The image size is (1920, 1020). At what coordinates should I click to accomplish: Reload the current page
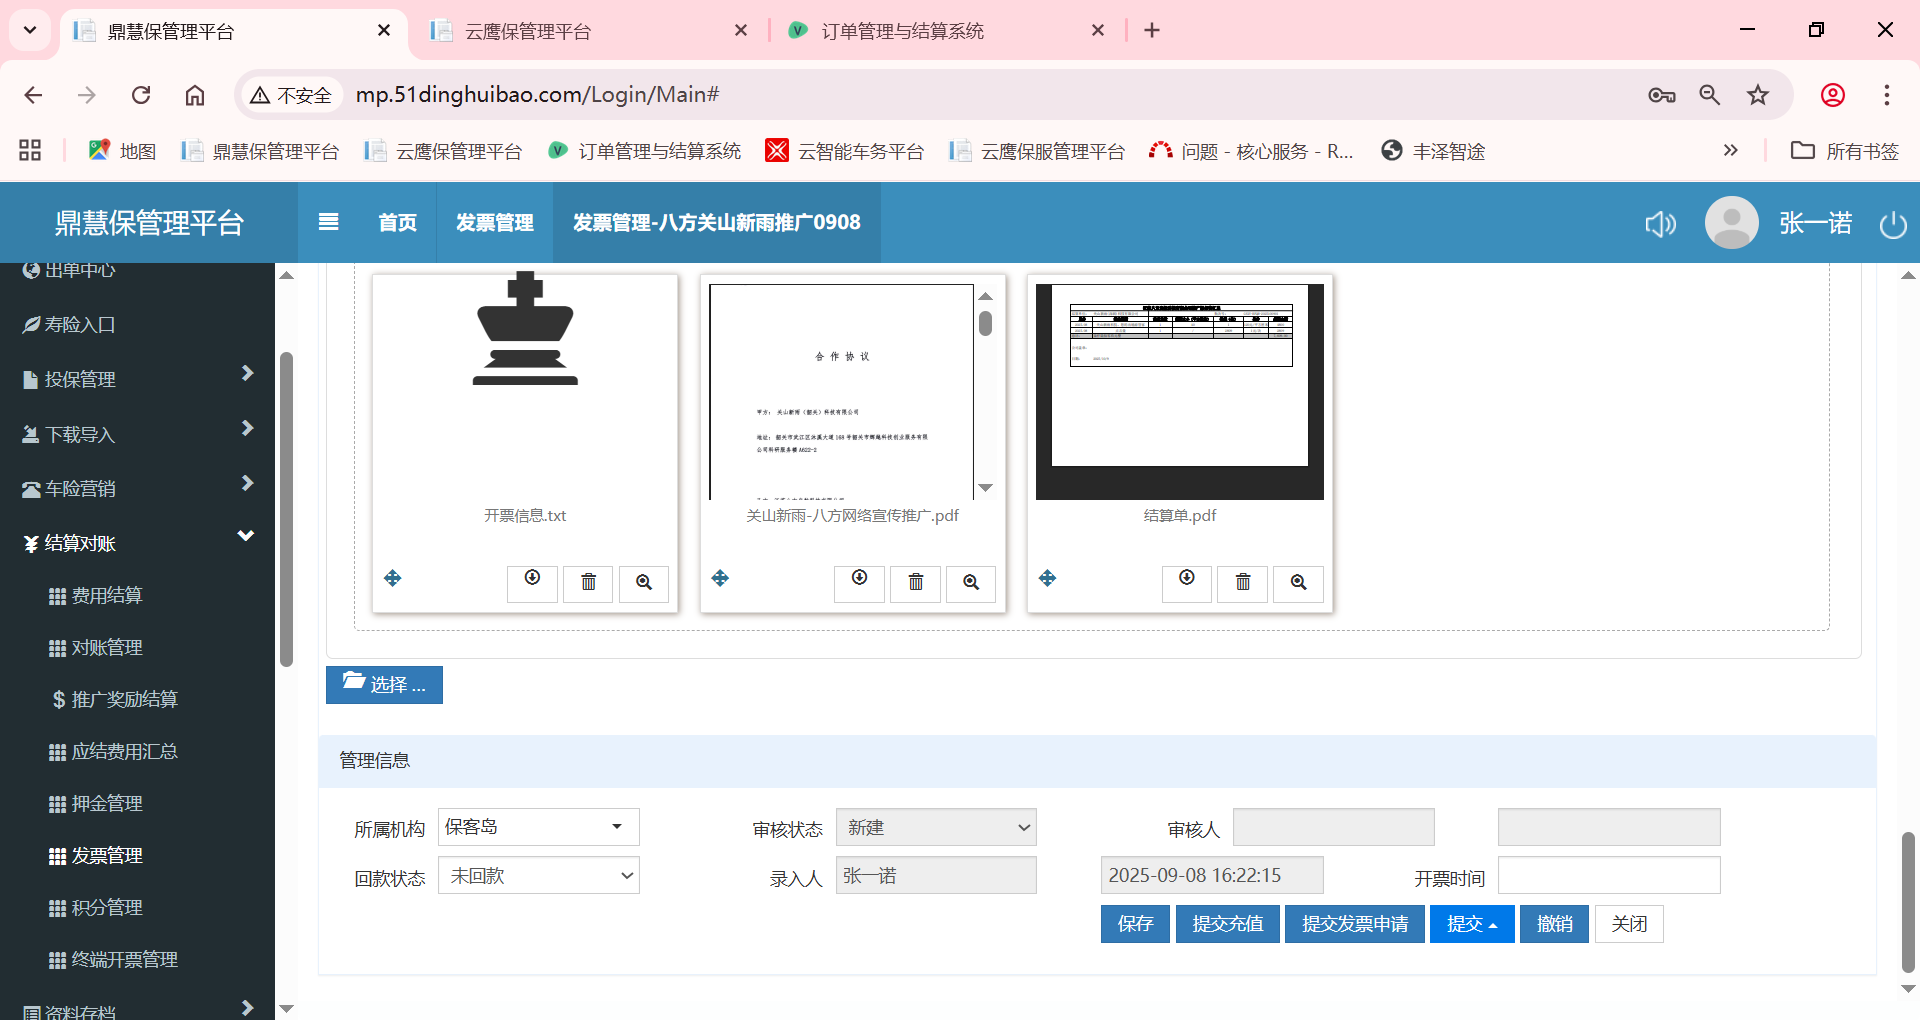(141, 95)
